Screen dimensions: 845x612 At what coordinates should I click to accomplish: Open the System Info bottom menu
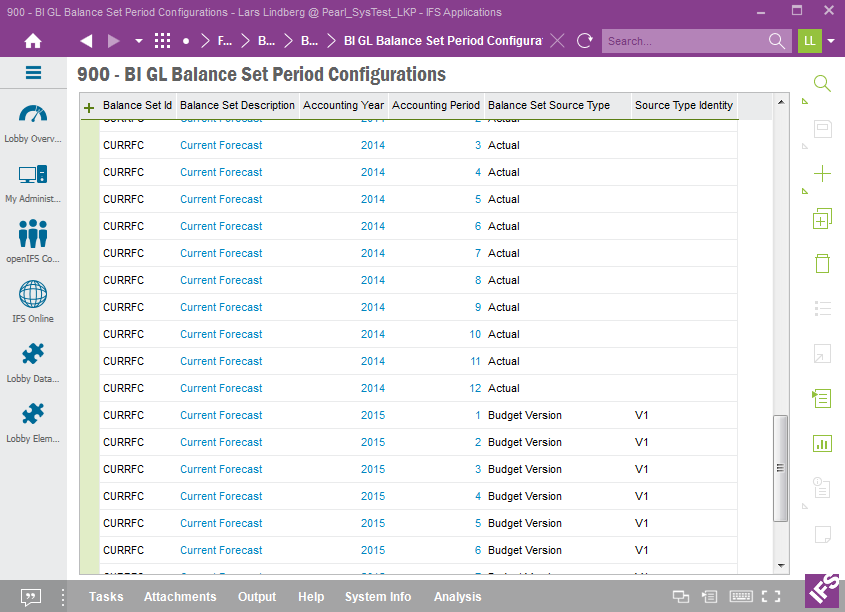[378, 597]
